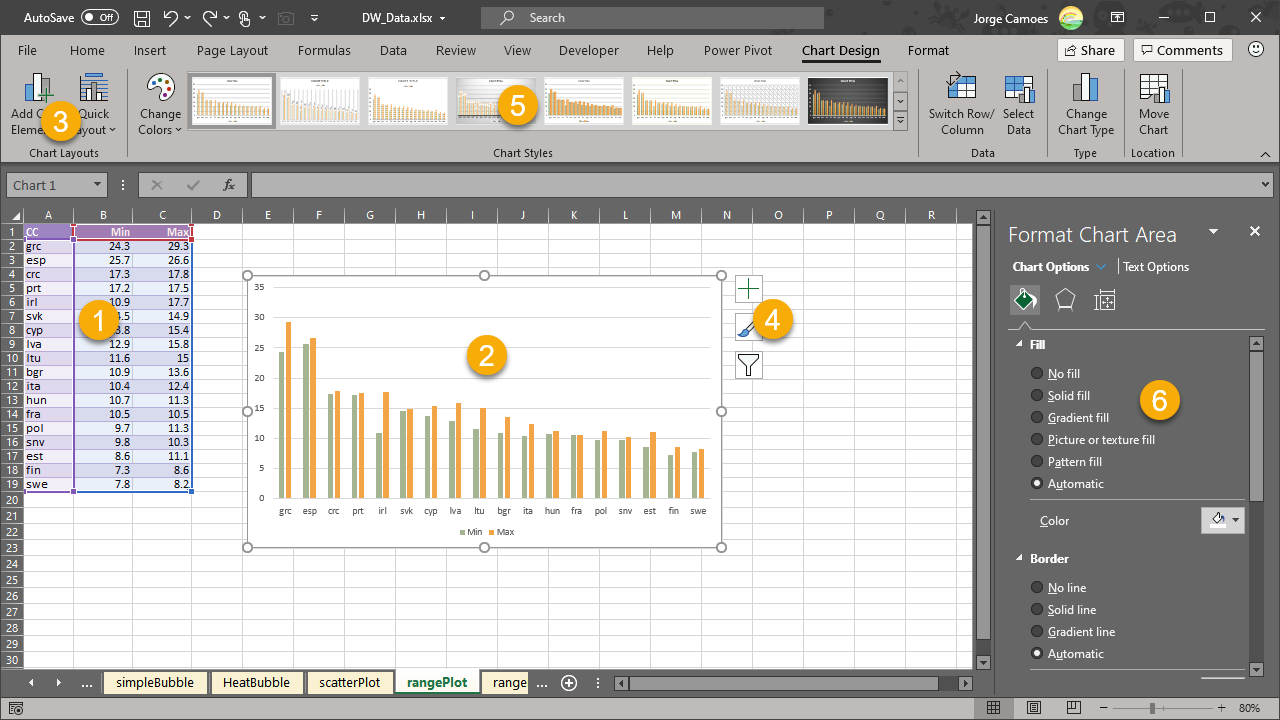
Task: Open Customize Quick Access Toolbar dropdown
Action: point(314,18)
